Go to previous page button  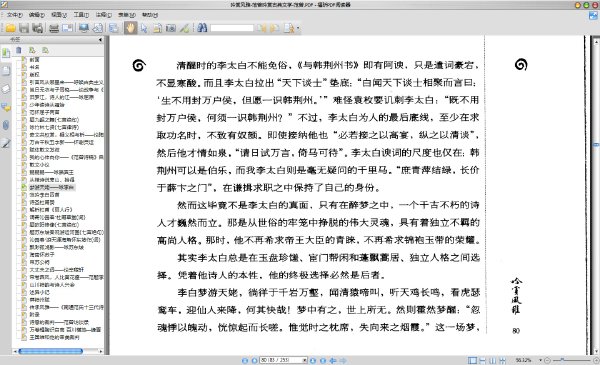pyautogui.click(x=254, y=360)
